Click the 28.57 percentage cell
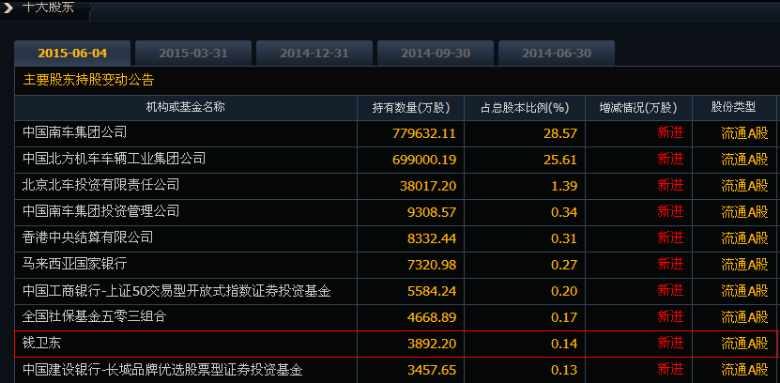 [561, 133]
